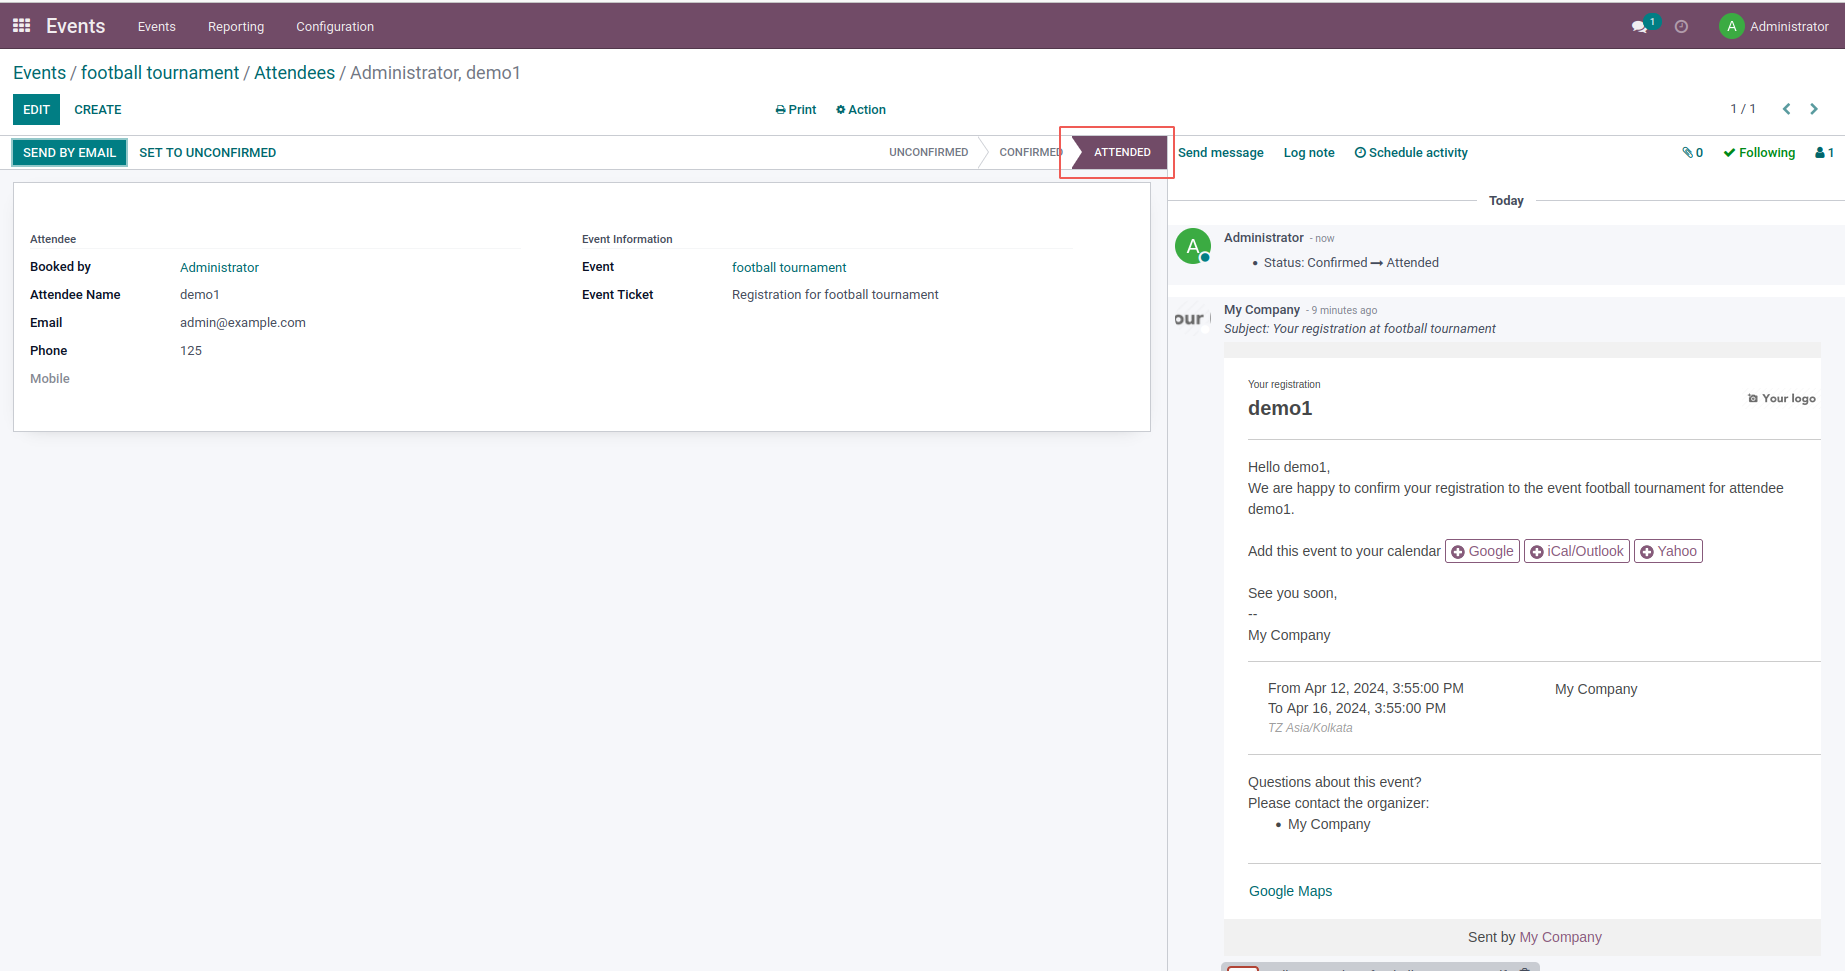Click My Company link in Sent by footer
This screenshot has height=971, width=1845.
coord(1560,937)
